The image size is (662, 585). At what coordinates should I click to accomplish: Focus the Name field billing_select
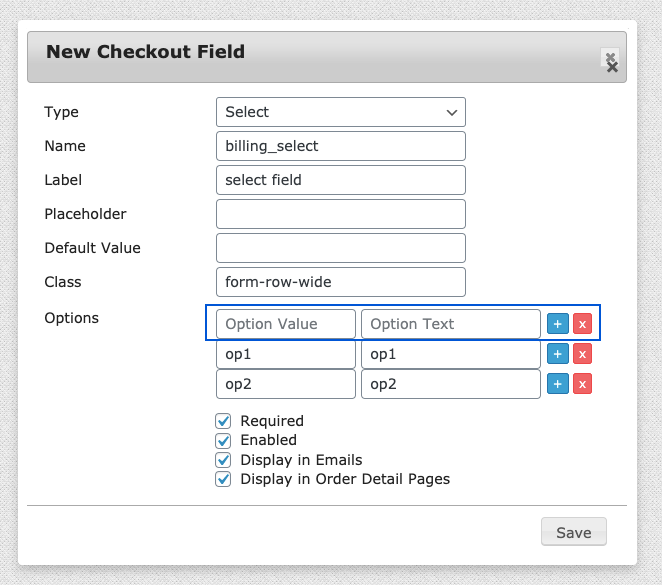tap(341, 146)
